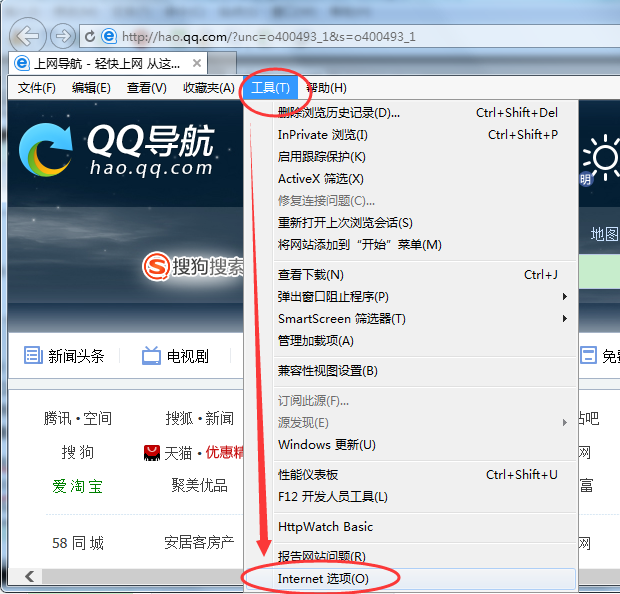The height and width of the screenshot is (594, 620).
Task: Open 兼容性视图设置(B)
Action: 327,371
